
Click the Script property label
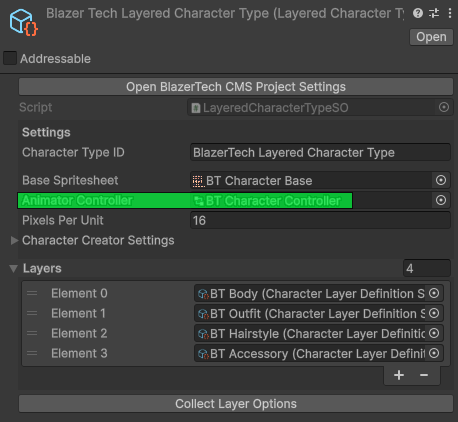click(x=36, y=107)
